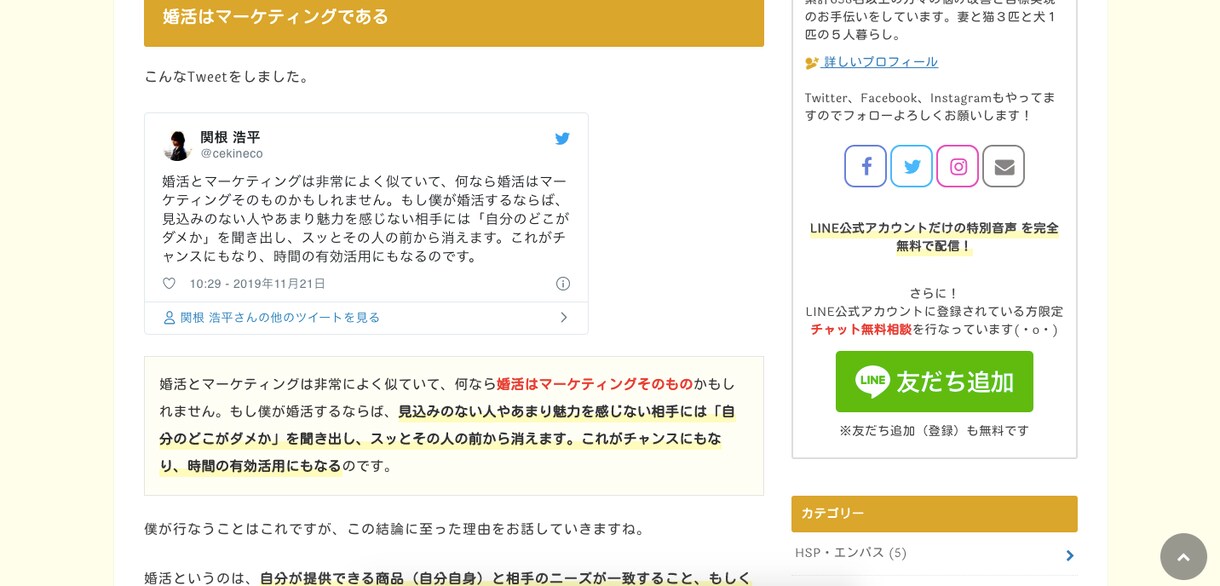
Task: Open the Facebook profile icon
Action: pyautogui.click(x=865, y=166)
